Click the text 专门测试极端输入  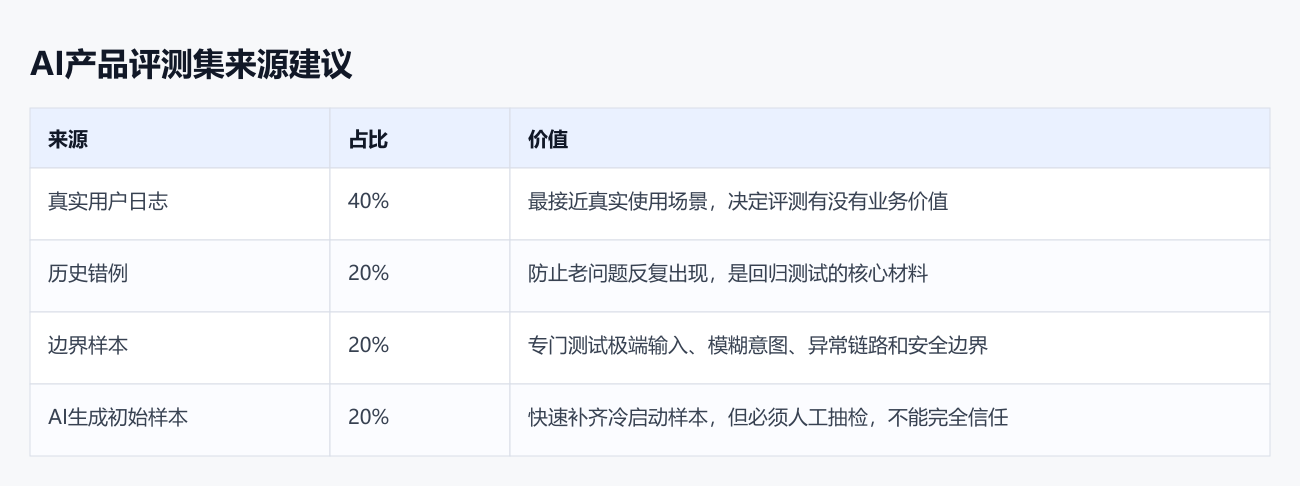[x=608, y=345]
